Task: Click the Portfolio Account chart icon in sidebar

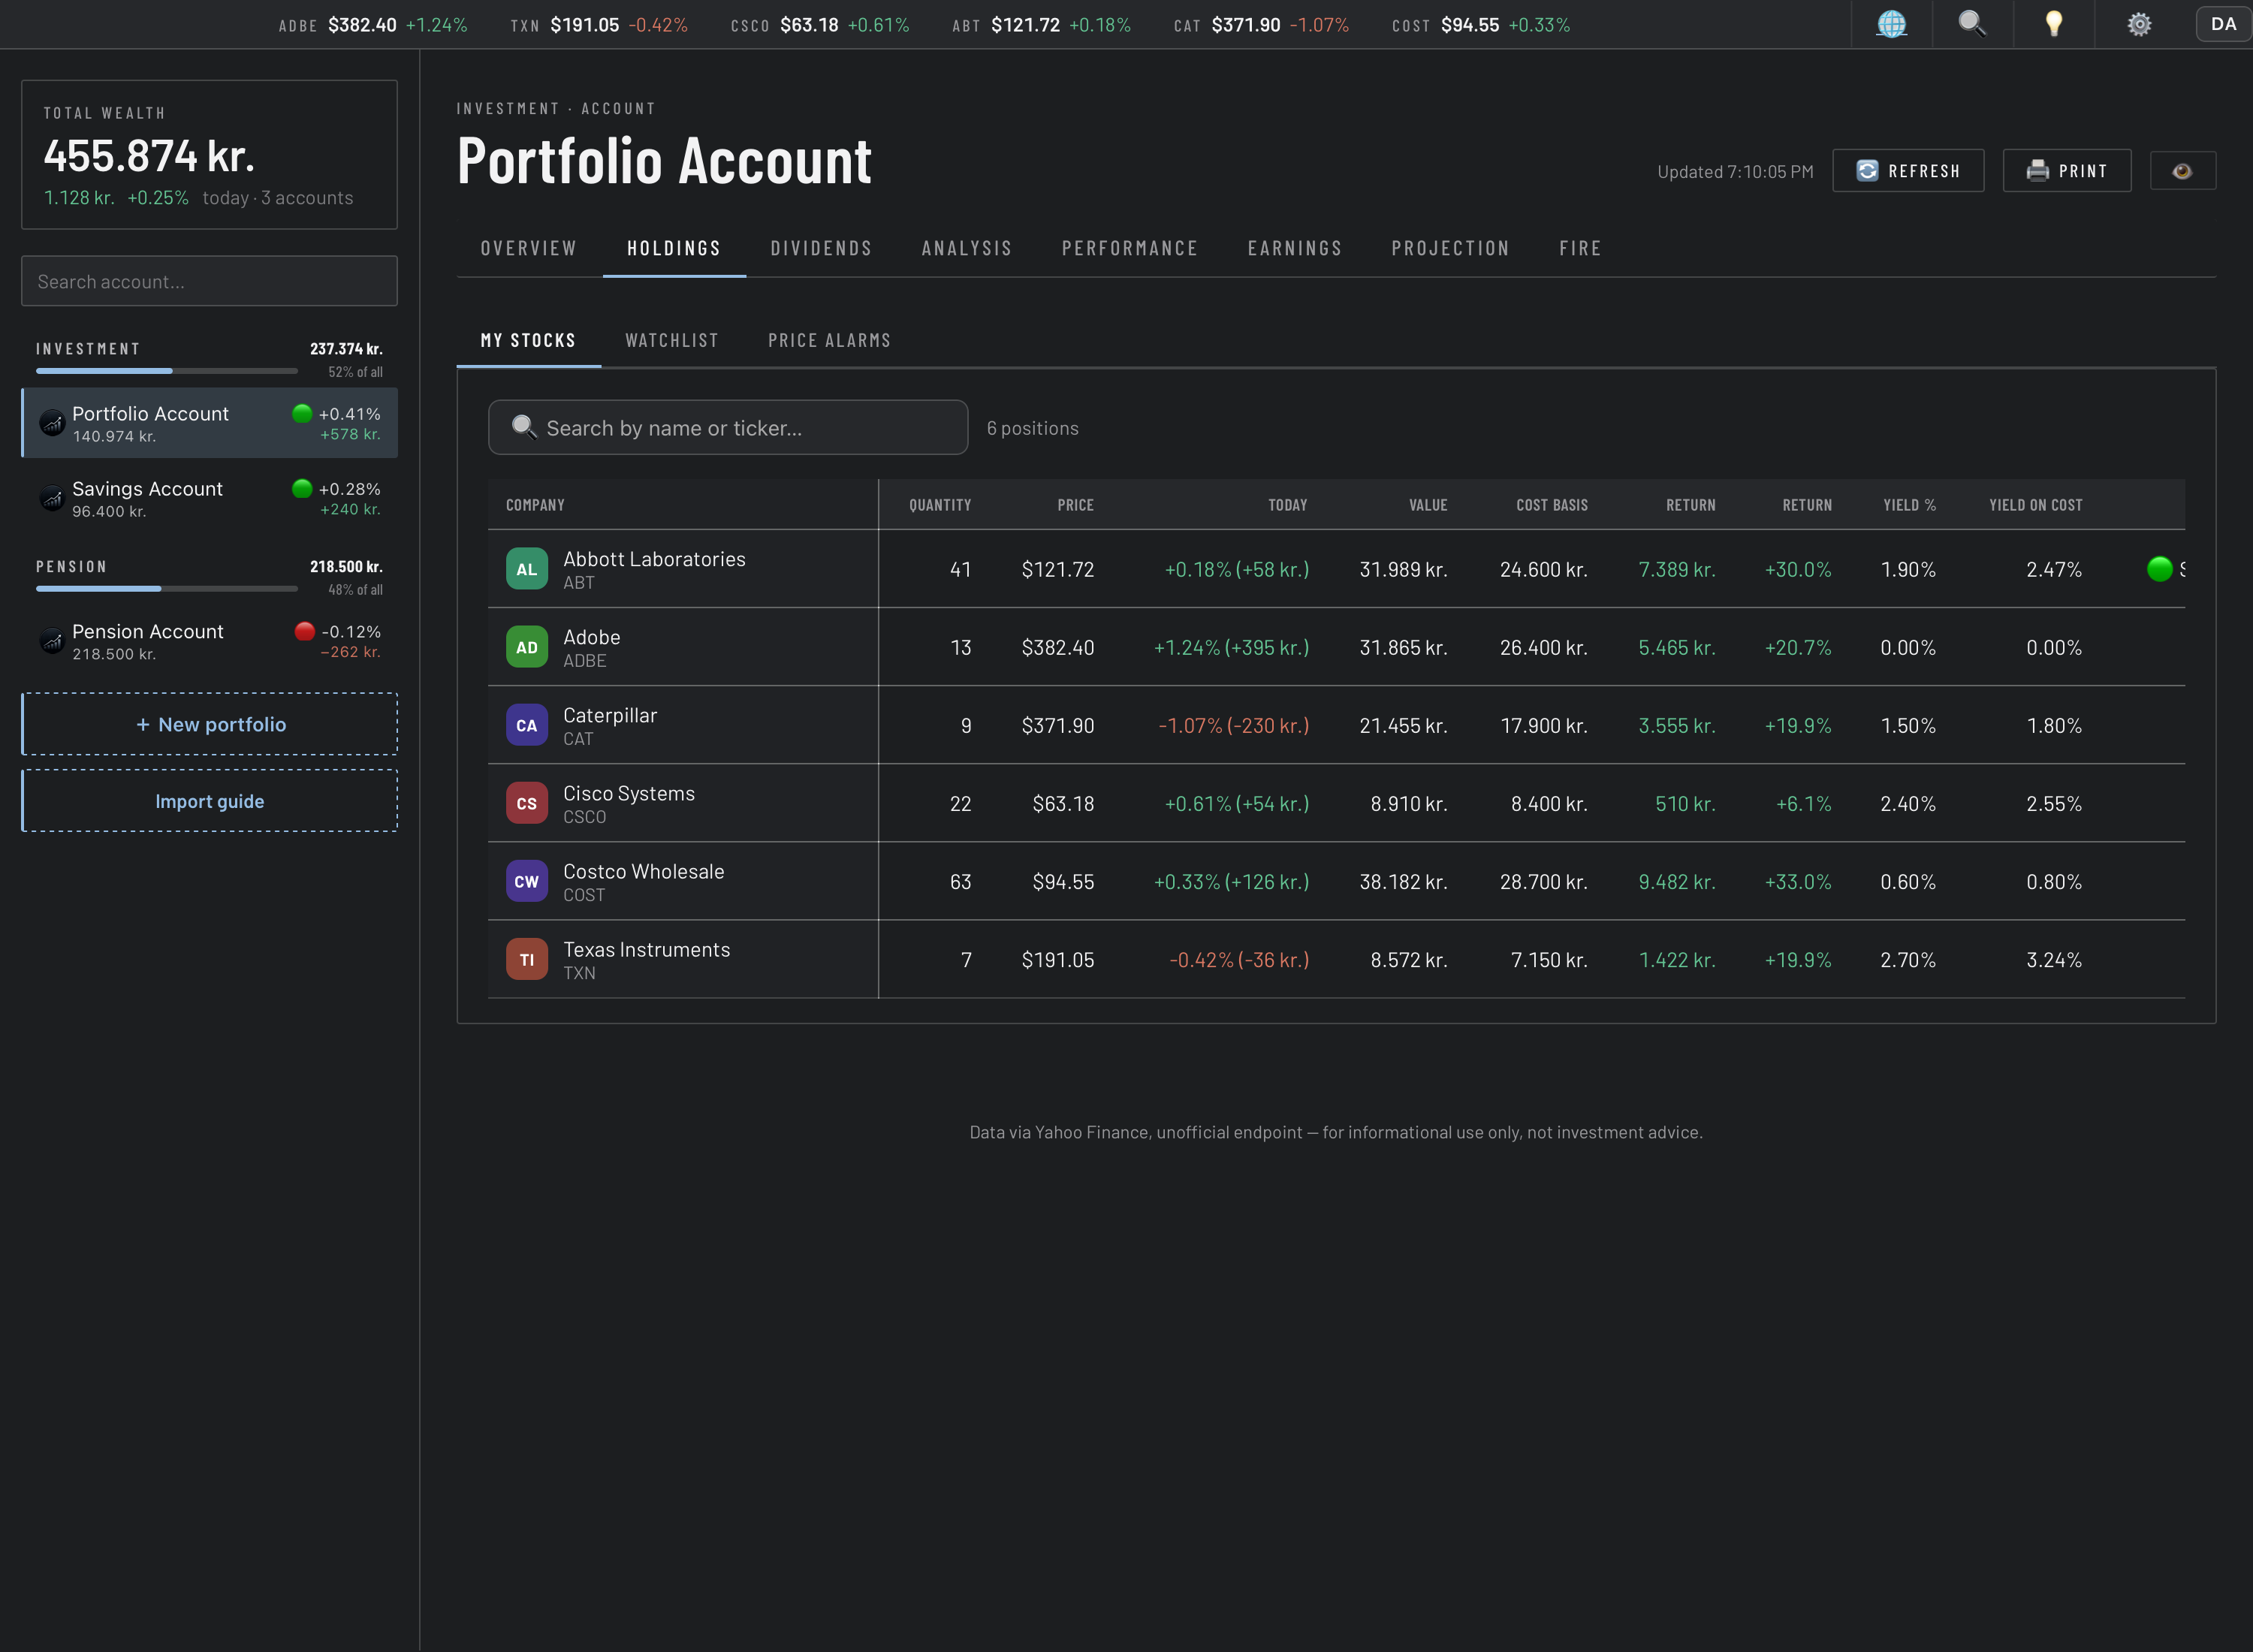Action: 52,423
